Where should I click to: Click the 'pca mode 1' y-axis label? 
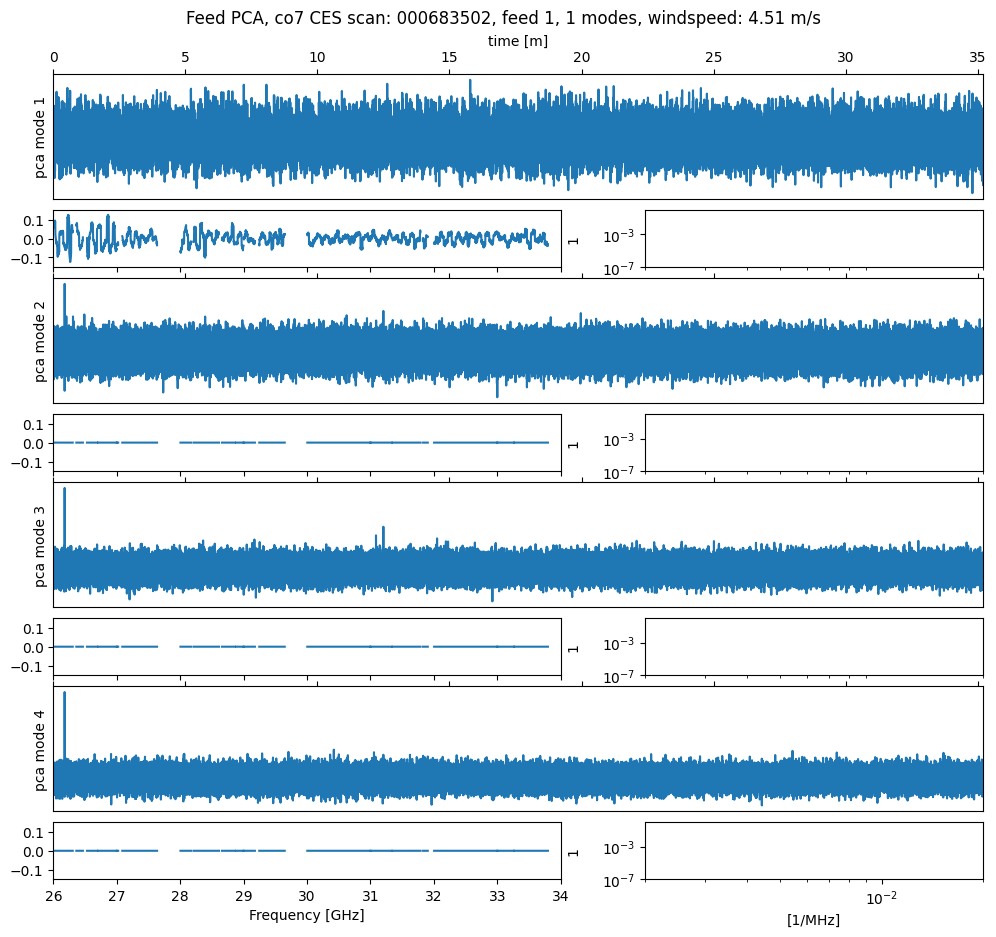click(41, 137)
